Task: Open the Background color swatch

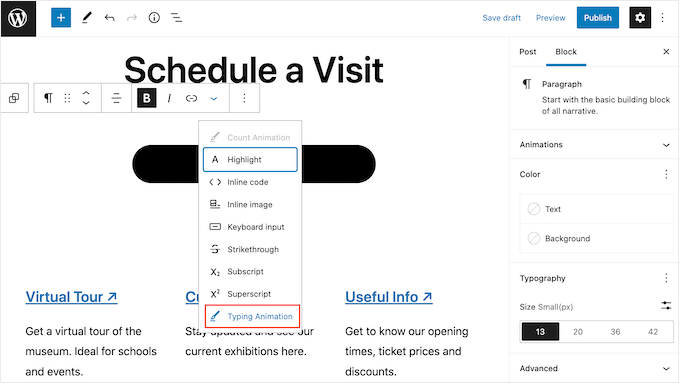Action: 597,238
